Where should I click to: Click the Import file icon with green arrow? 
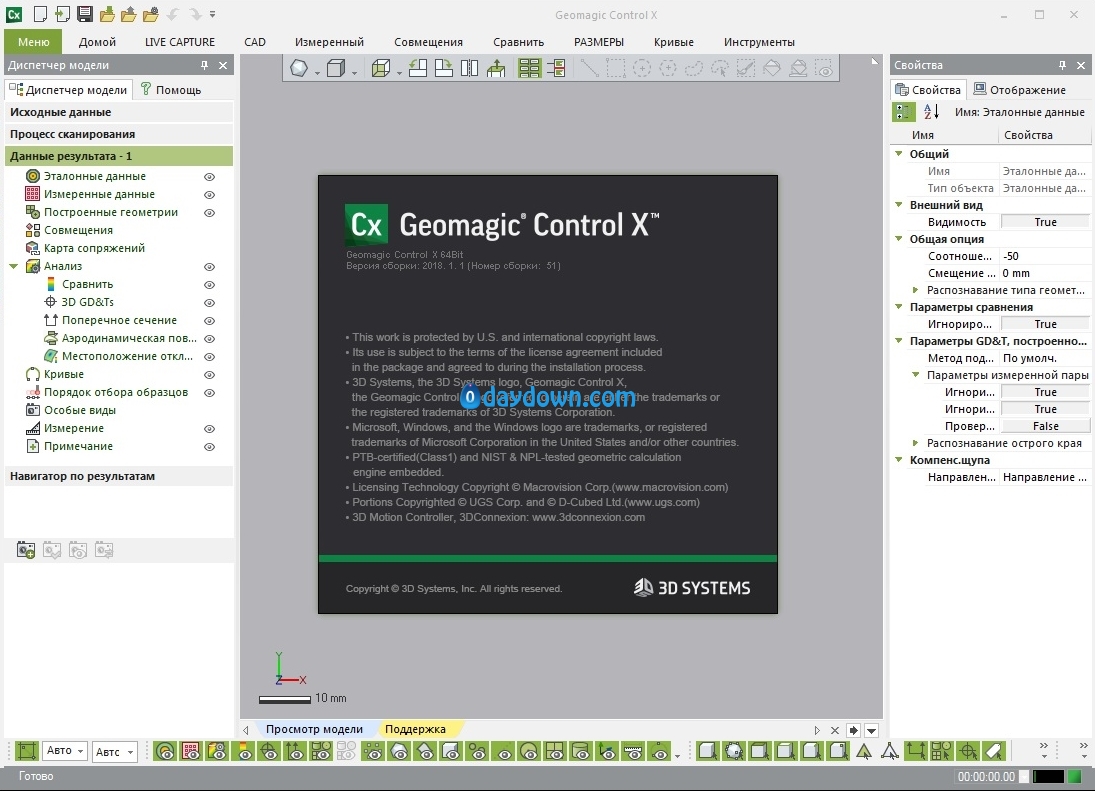pyautogui.click(x=62, y=14)
